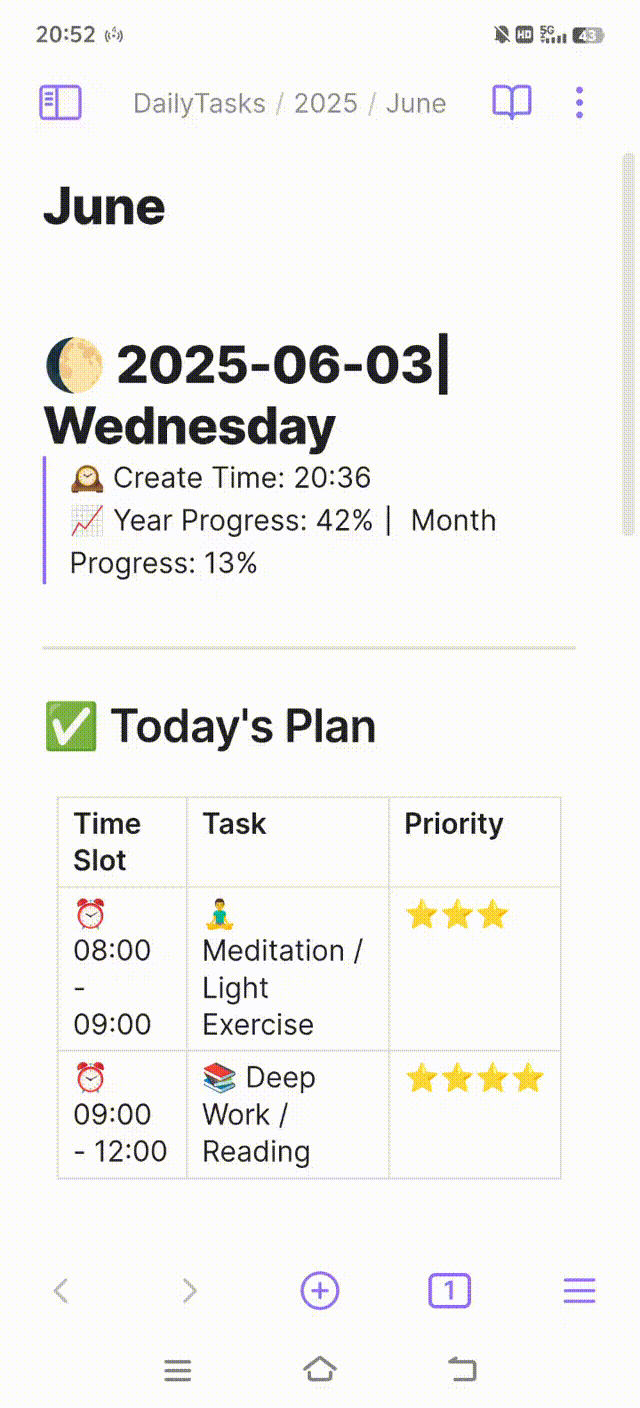Click the June page title
This screenshot has width=640, height=1408.
pos(104,207)
